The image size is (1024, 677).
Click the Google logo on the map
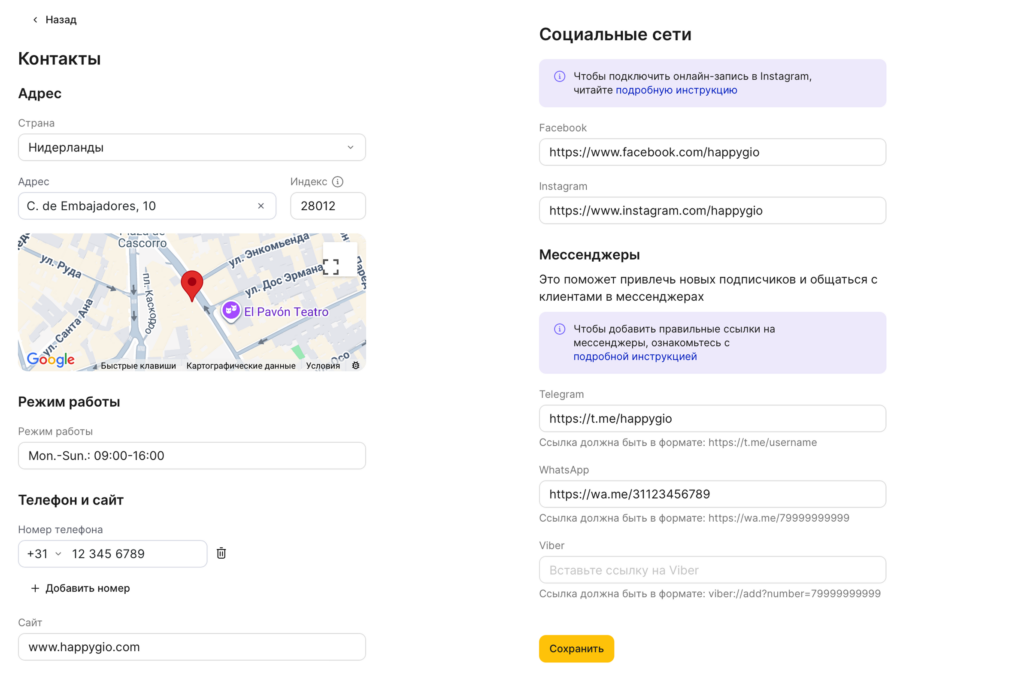pyautogui.click(x=51, y=360)
